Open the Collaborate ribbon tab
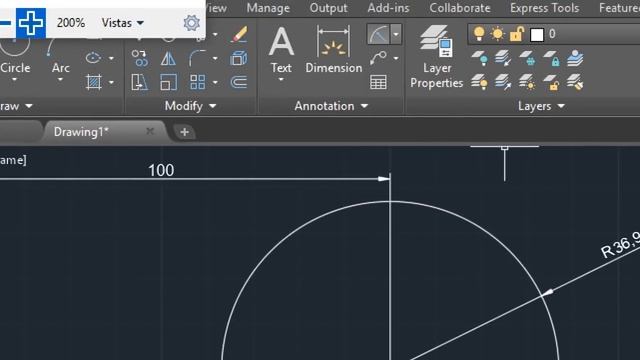Image resolution: width=640 pixels, height=360 pixels. (x=460, y=8)
